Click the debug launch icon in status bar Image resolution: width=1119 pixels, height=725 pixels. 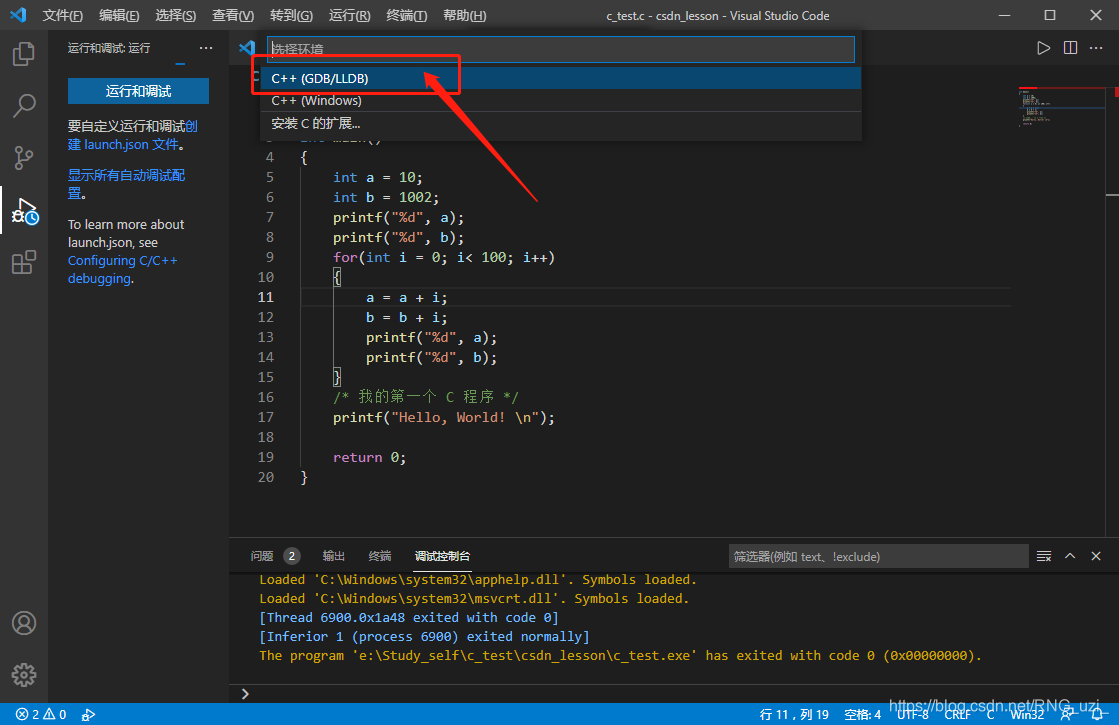[88, 714]
